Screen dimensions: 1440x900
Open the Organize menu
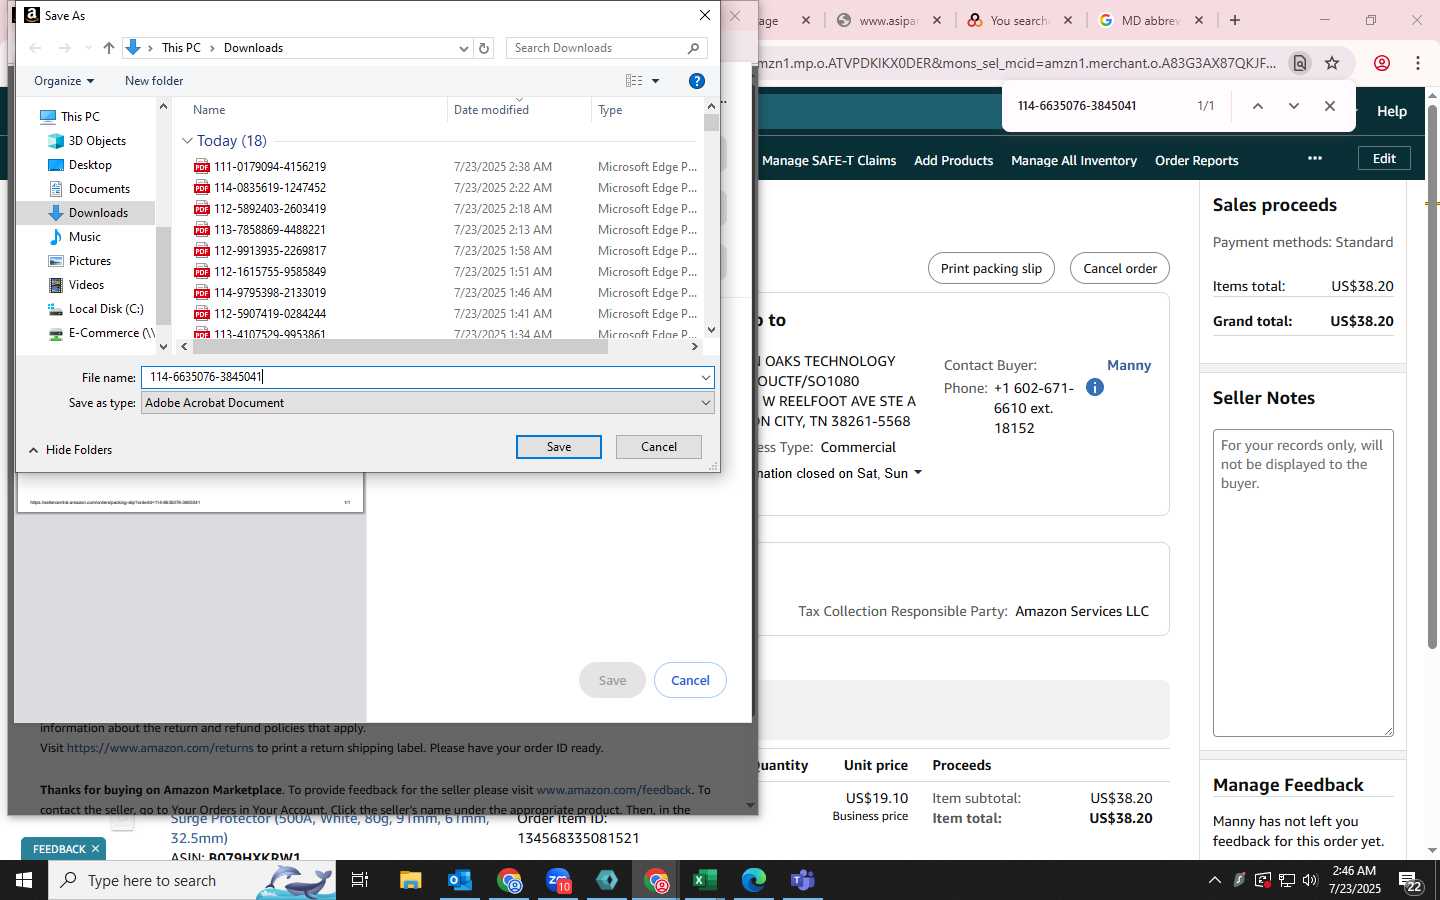point(64,81)
